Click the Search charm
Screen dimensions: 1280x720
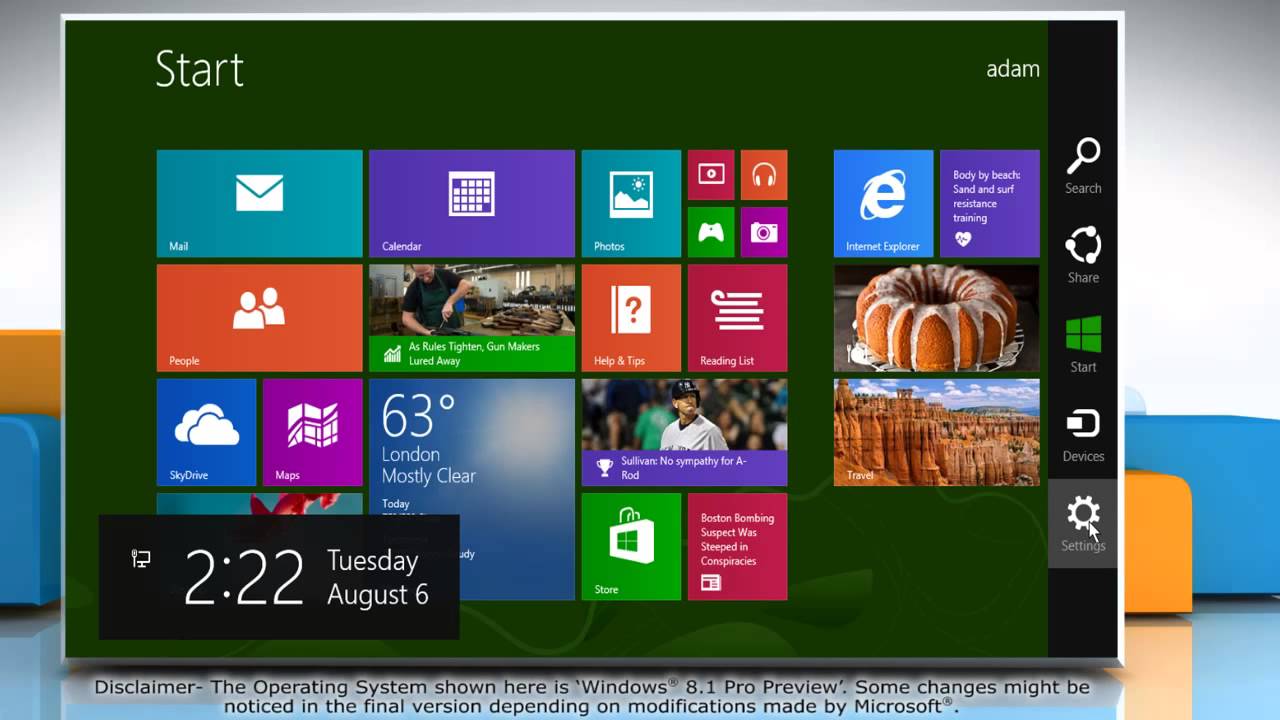pos(1083,166)
